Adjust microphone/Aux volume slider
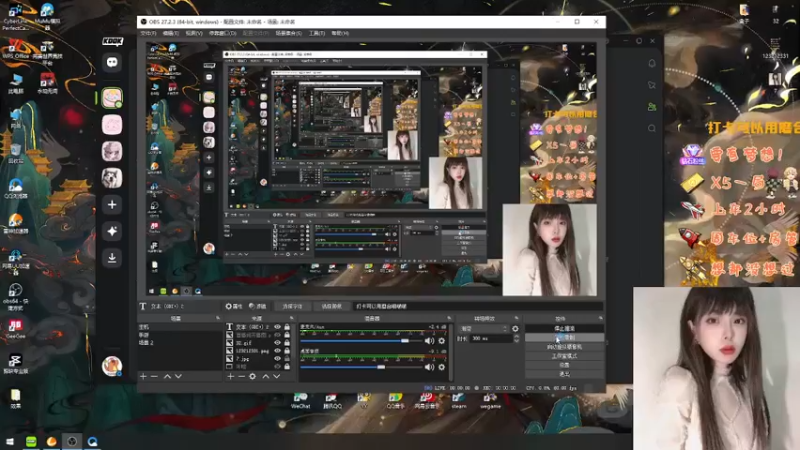Viewport: 800px width, 450px height. coord(361,340)
